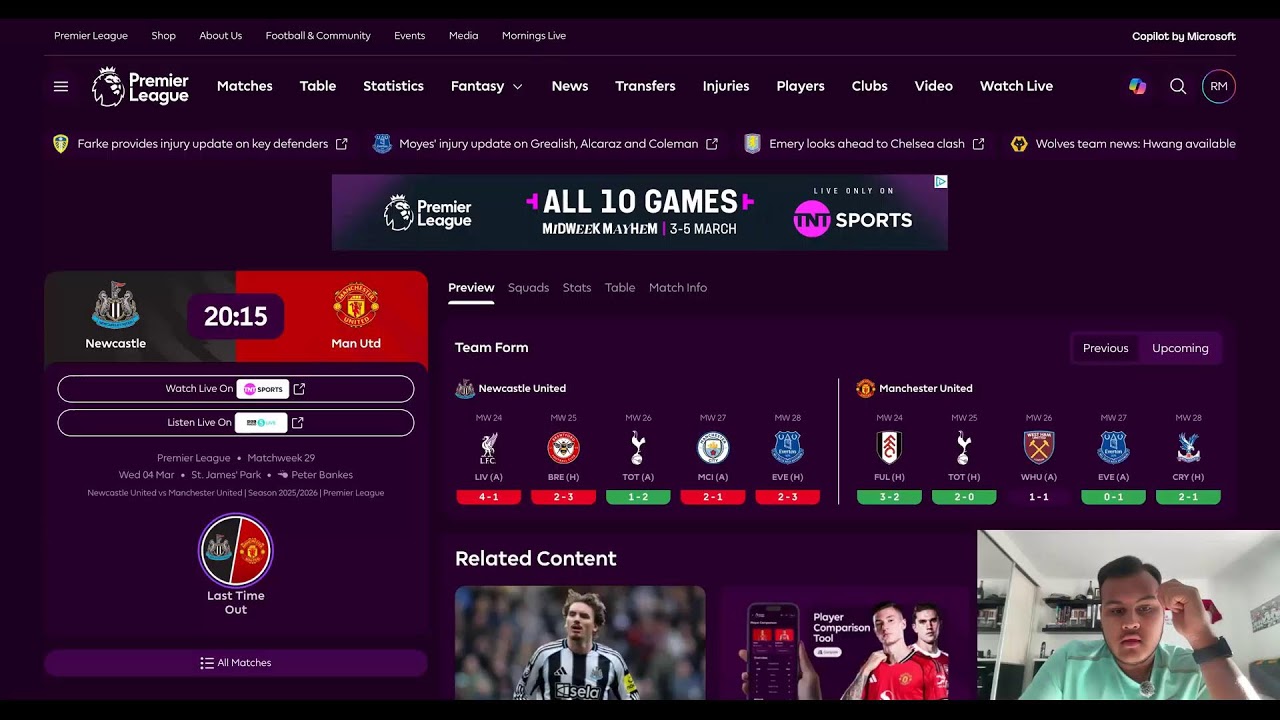Click external link icon after Emery headline
This screenshot has width=1280, height=720.
point(978,144)
